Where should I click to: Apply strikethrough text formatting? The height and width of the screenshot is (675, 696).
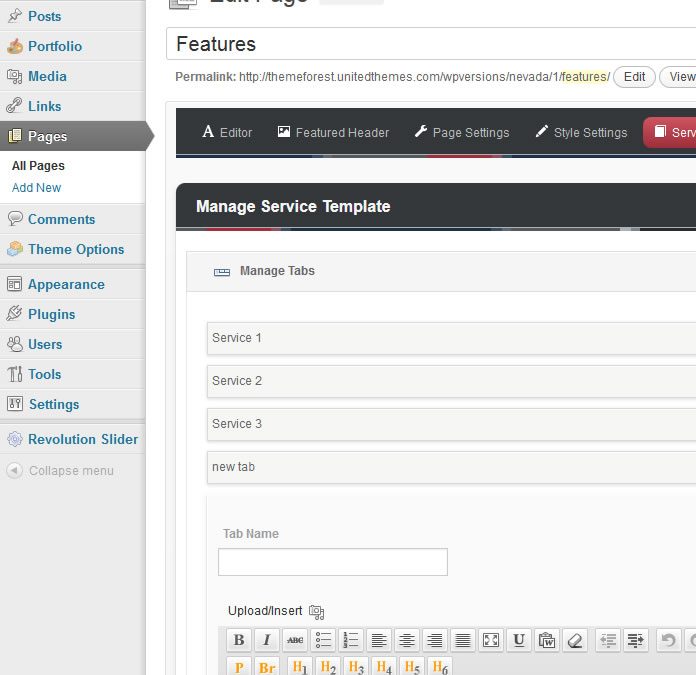click(x=295, y=641)
